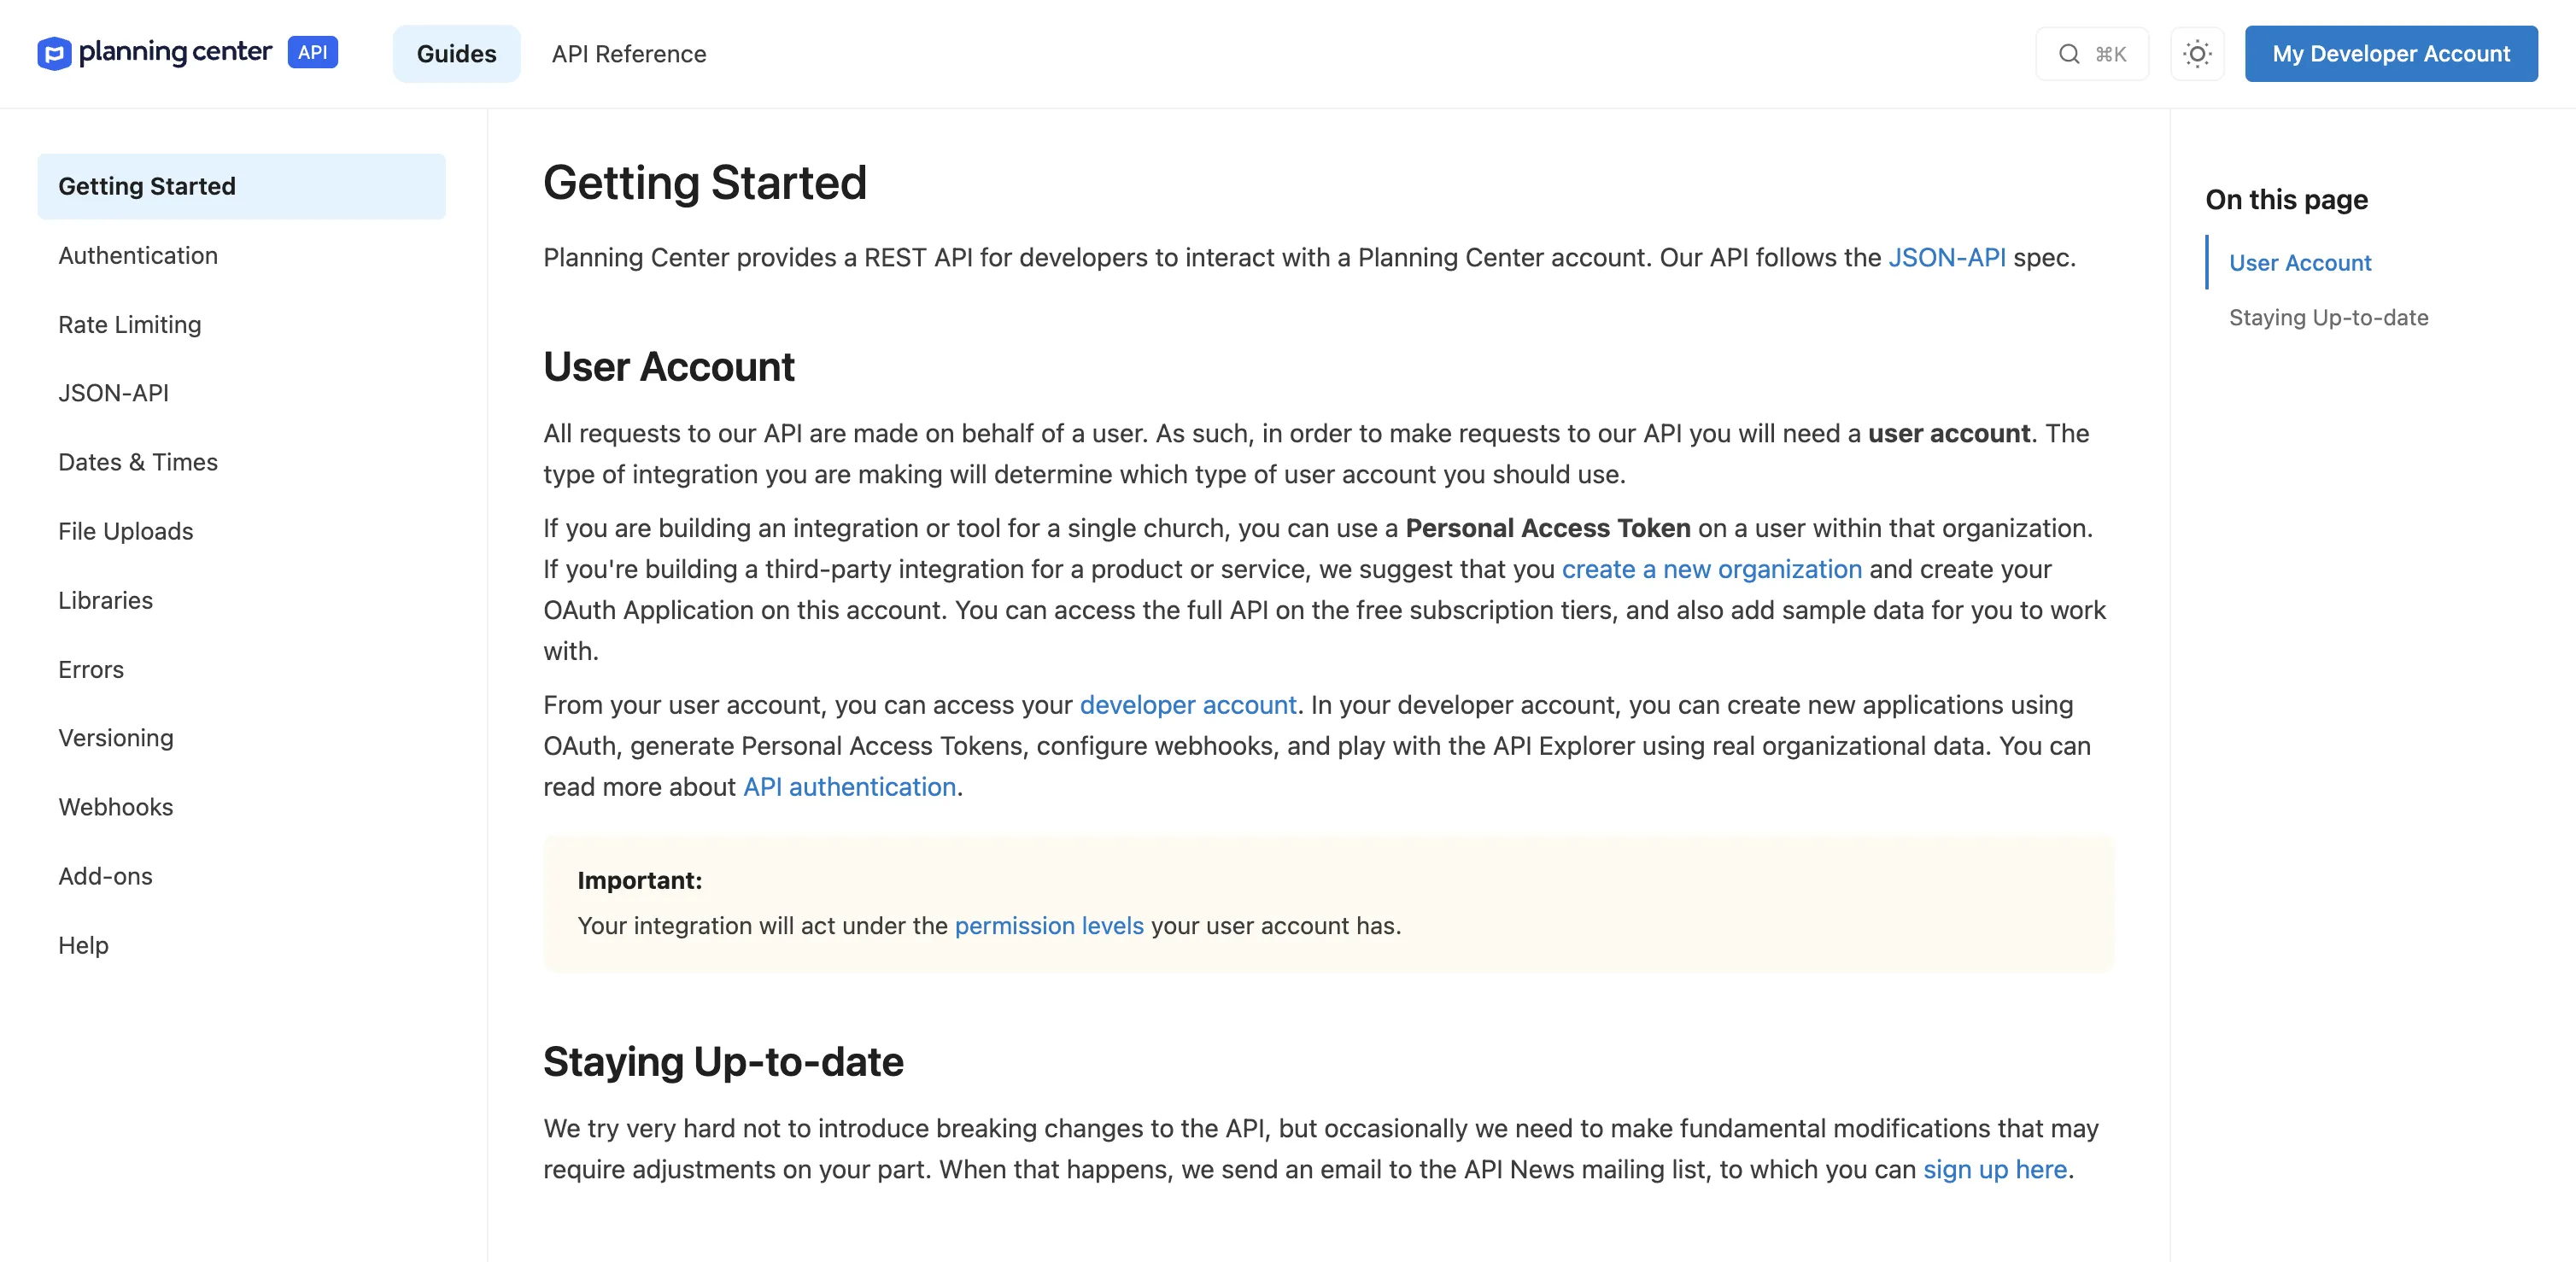
Task: Follow the JSON-API spec link
Action: coord(1947,257)
